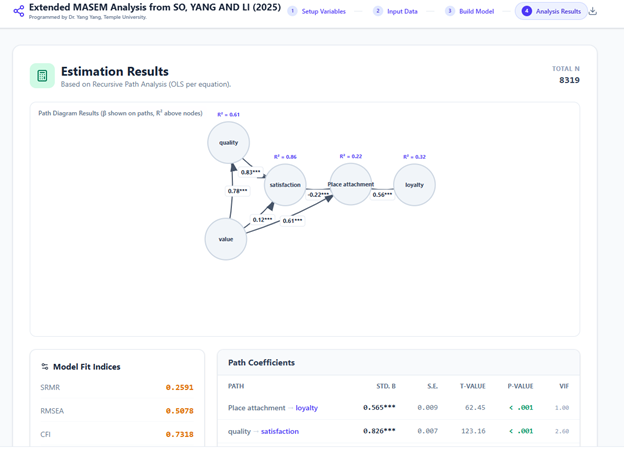Select the loyalty node in diagram
Screen dimensions: 624x450
tap(414, 185)
